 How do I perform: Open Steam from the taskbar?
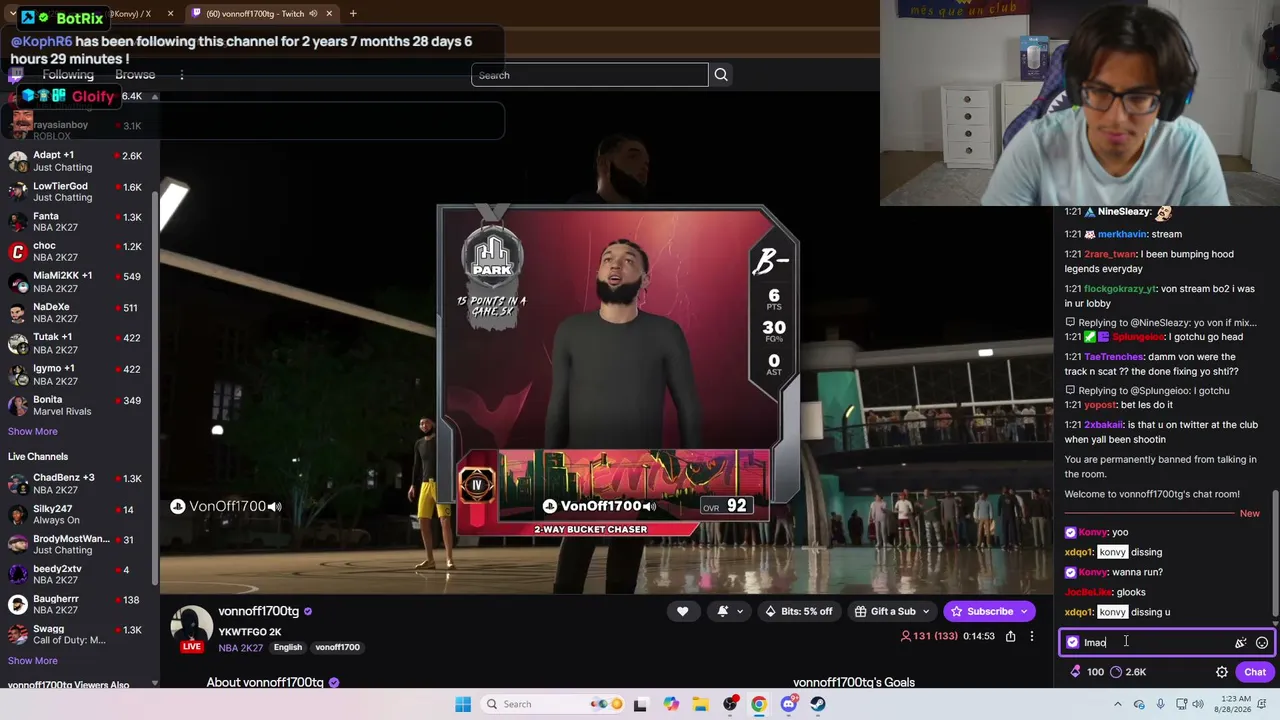click(x=818, y=704)
